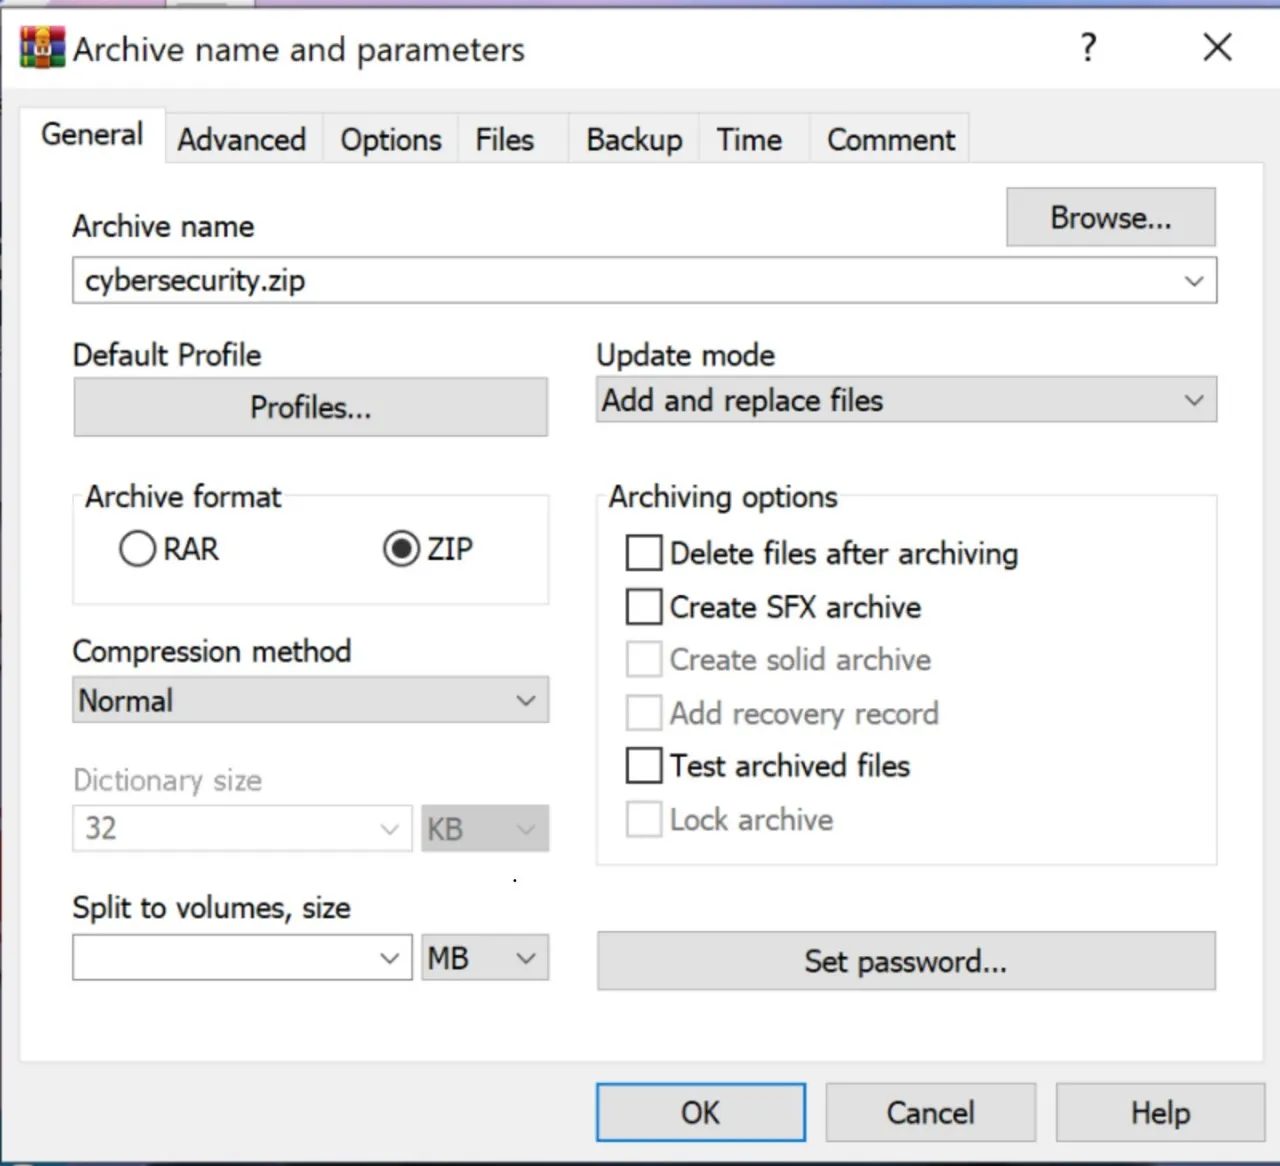The width and height of the screenshot is (1280, 1166).
Task: Expand the Split to volumes size arrow
Action: (x=390, y=958)
